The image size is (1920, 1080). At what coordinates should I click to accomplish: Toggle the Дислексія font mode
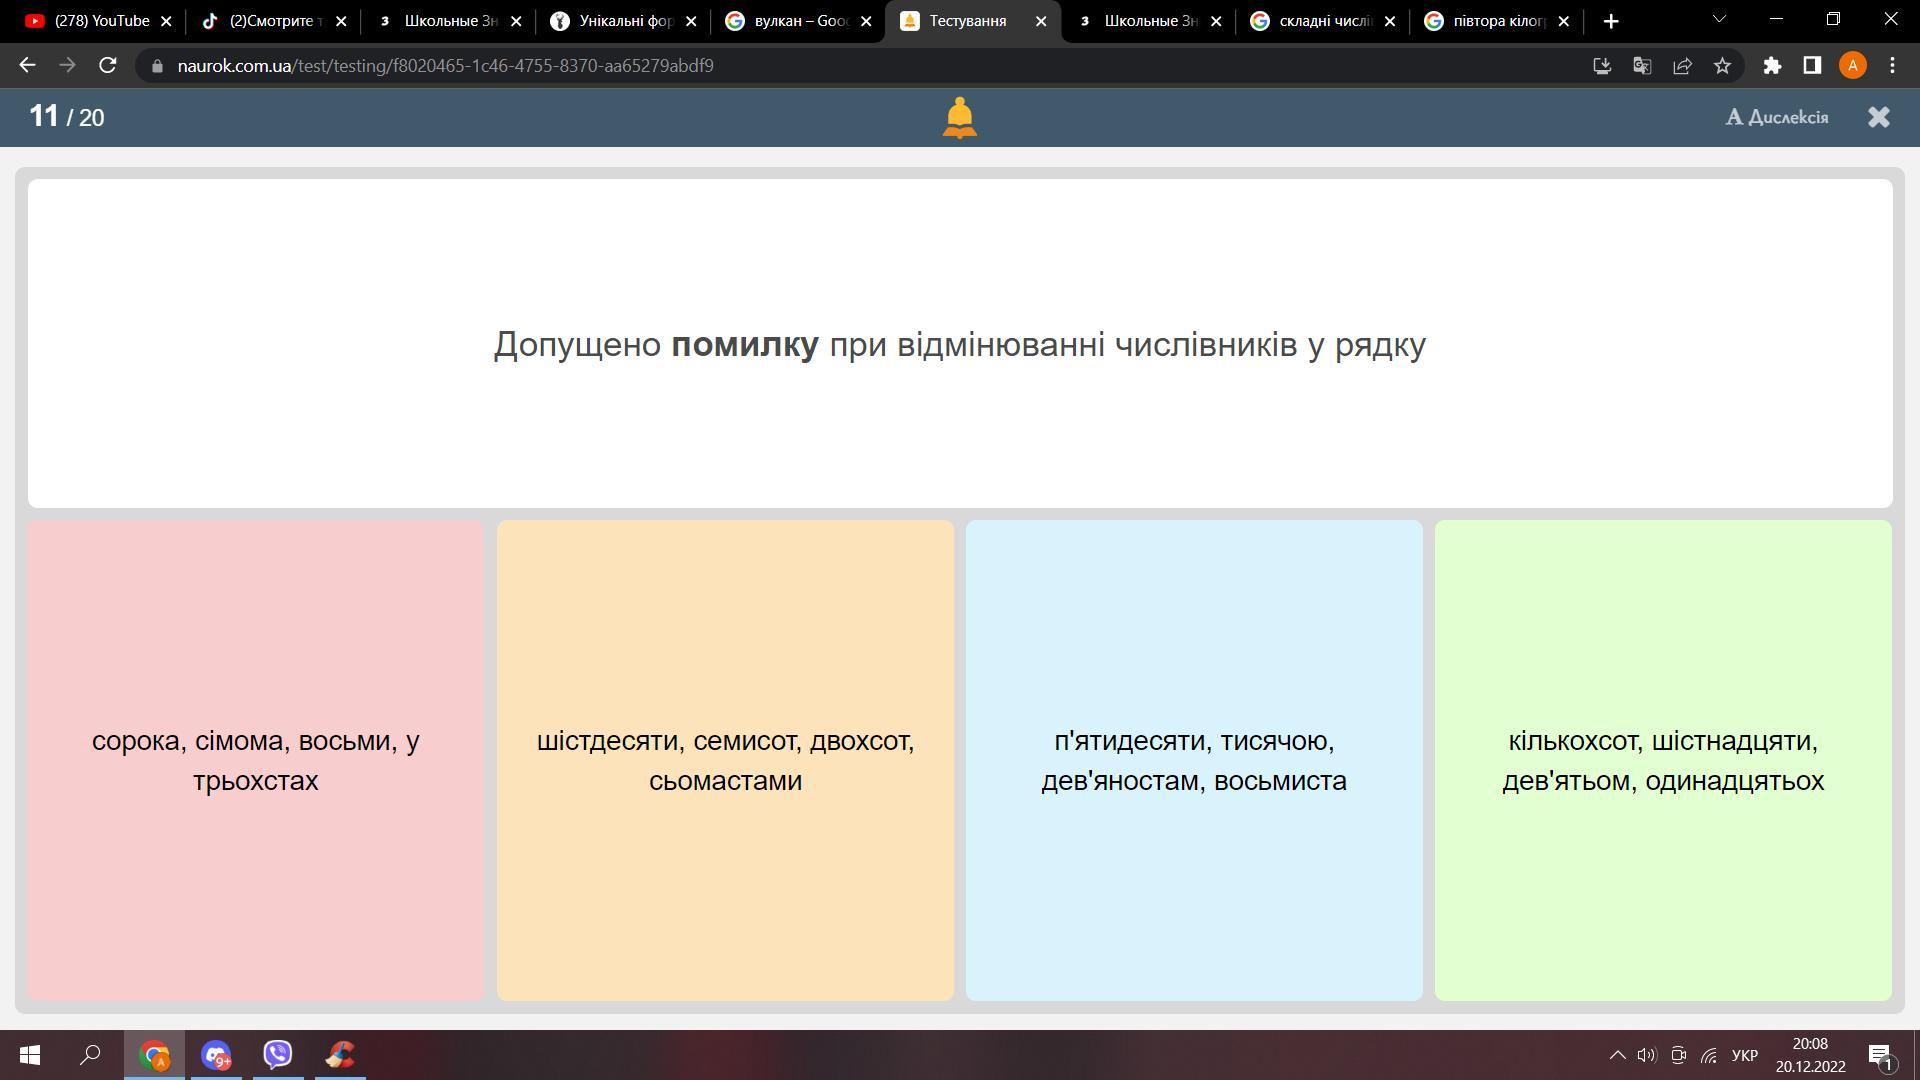[1777, 117]
